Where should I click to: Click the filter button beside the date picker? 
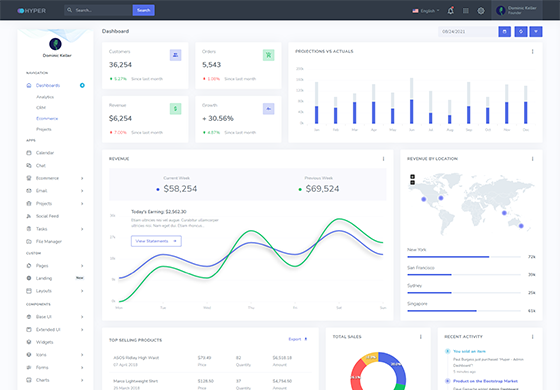click(536, 31)
